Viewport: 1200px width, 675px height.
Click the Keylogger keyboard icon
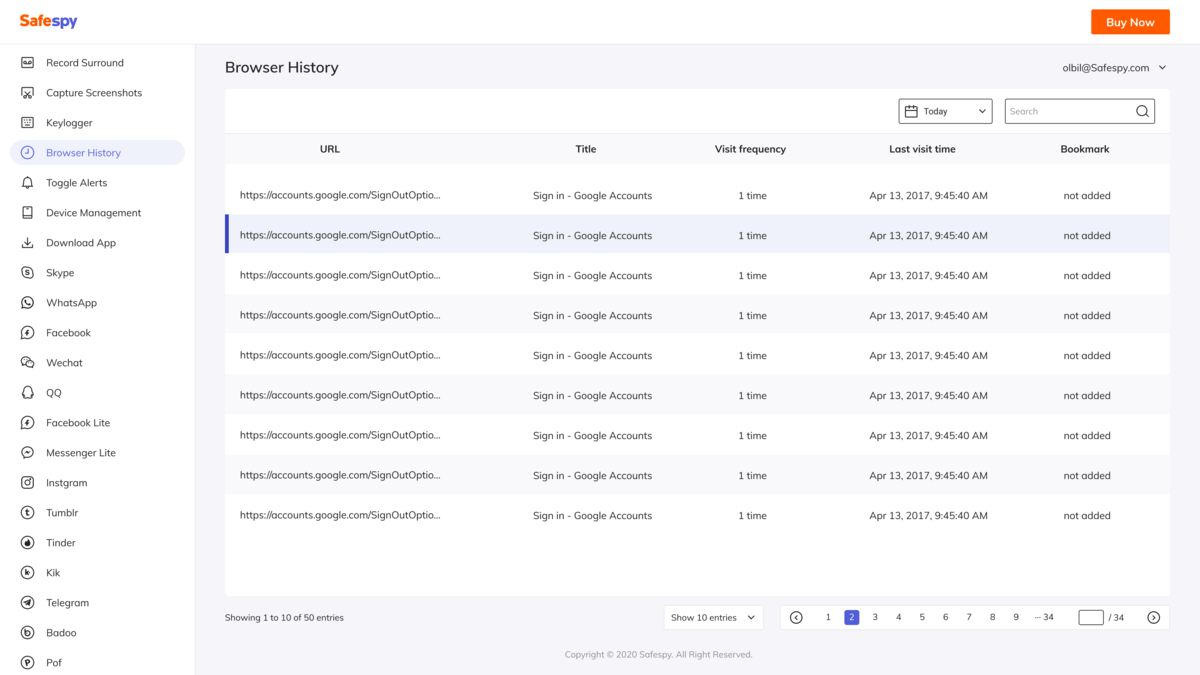(x=28, y=123)
